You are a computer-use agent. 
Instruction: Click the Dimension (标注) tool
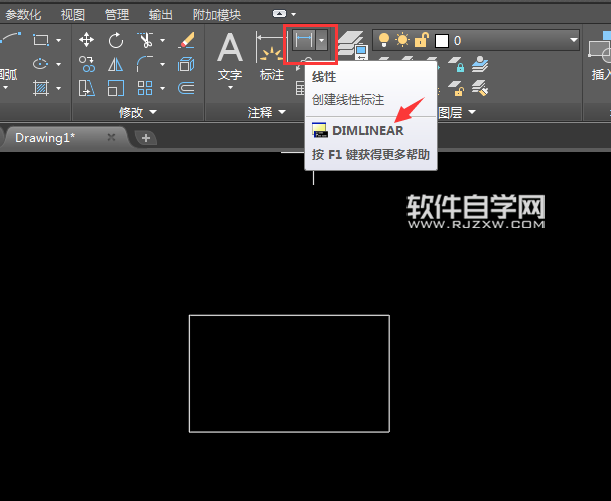pos(271,56)
